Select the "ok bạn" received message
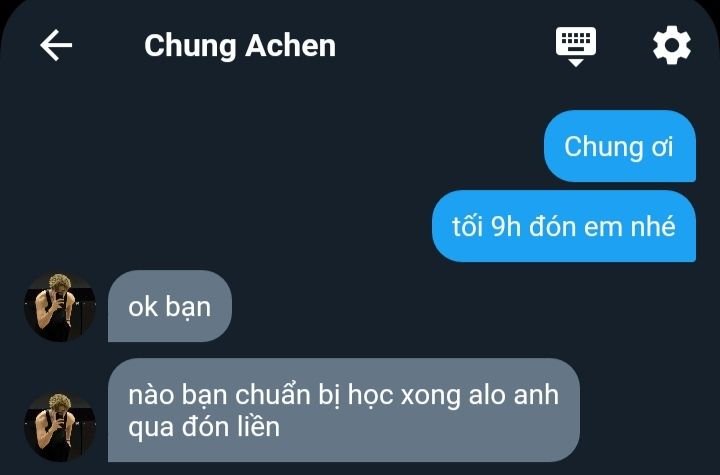 [170, 306]
